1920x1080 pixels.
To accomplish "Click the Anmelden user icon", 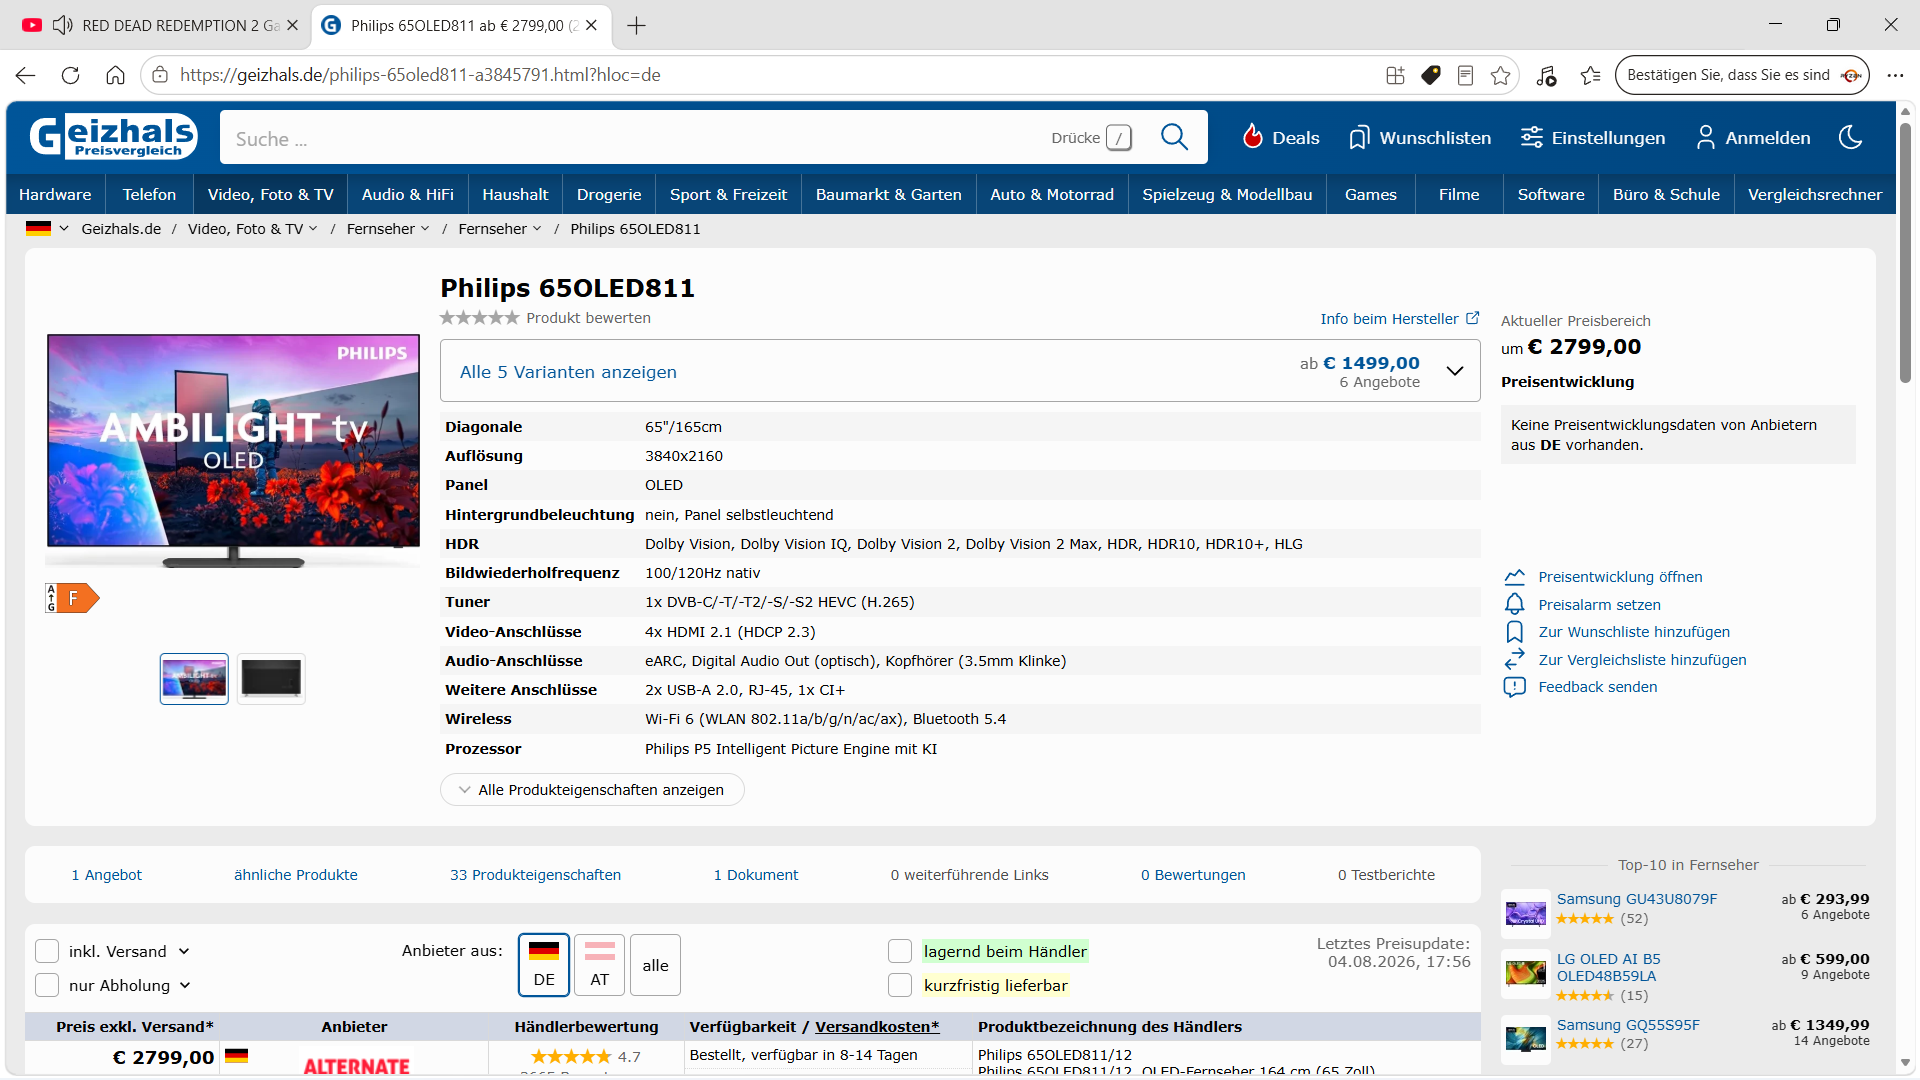I will coord(1705,138).
